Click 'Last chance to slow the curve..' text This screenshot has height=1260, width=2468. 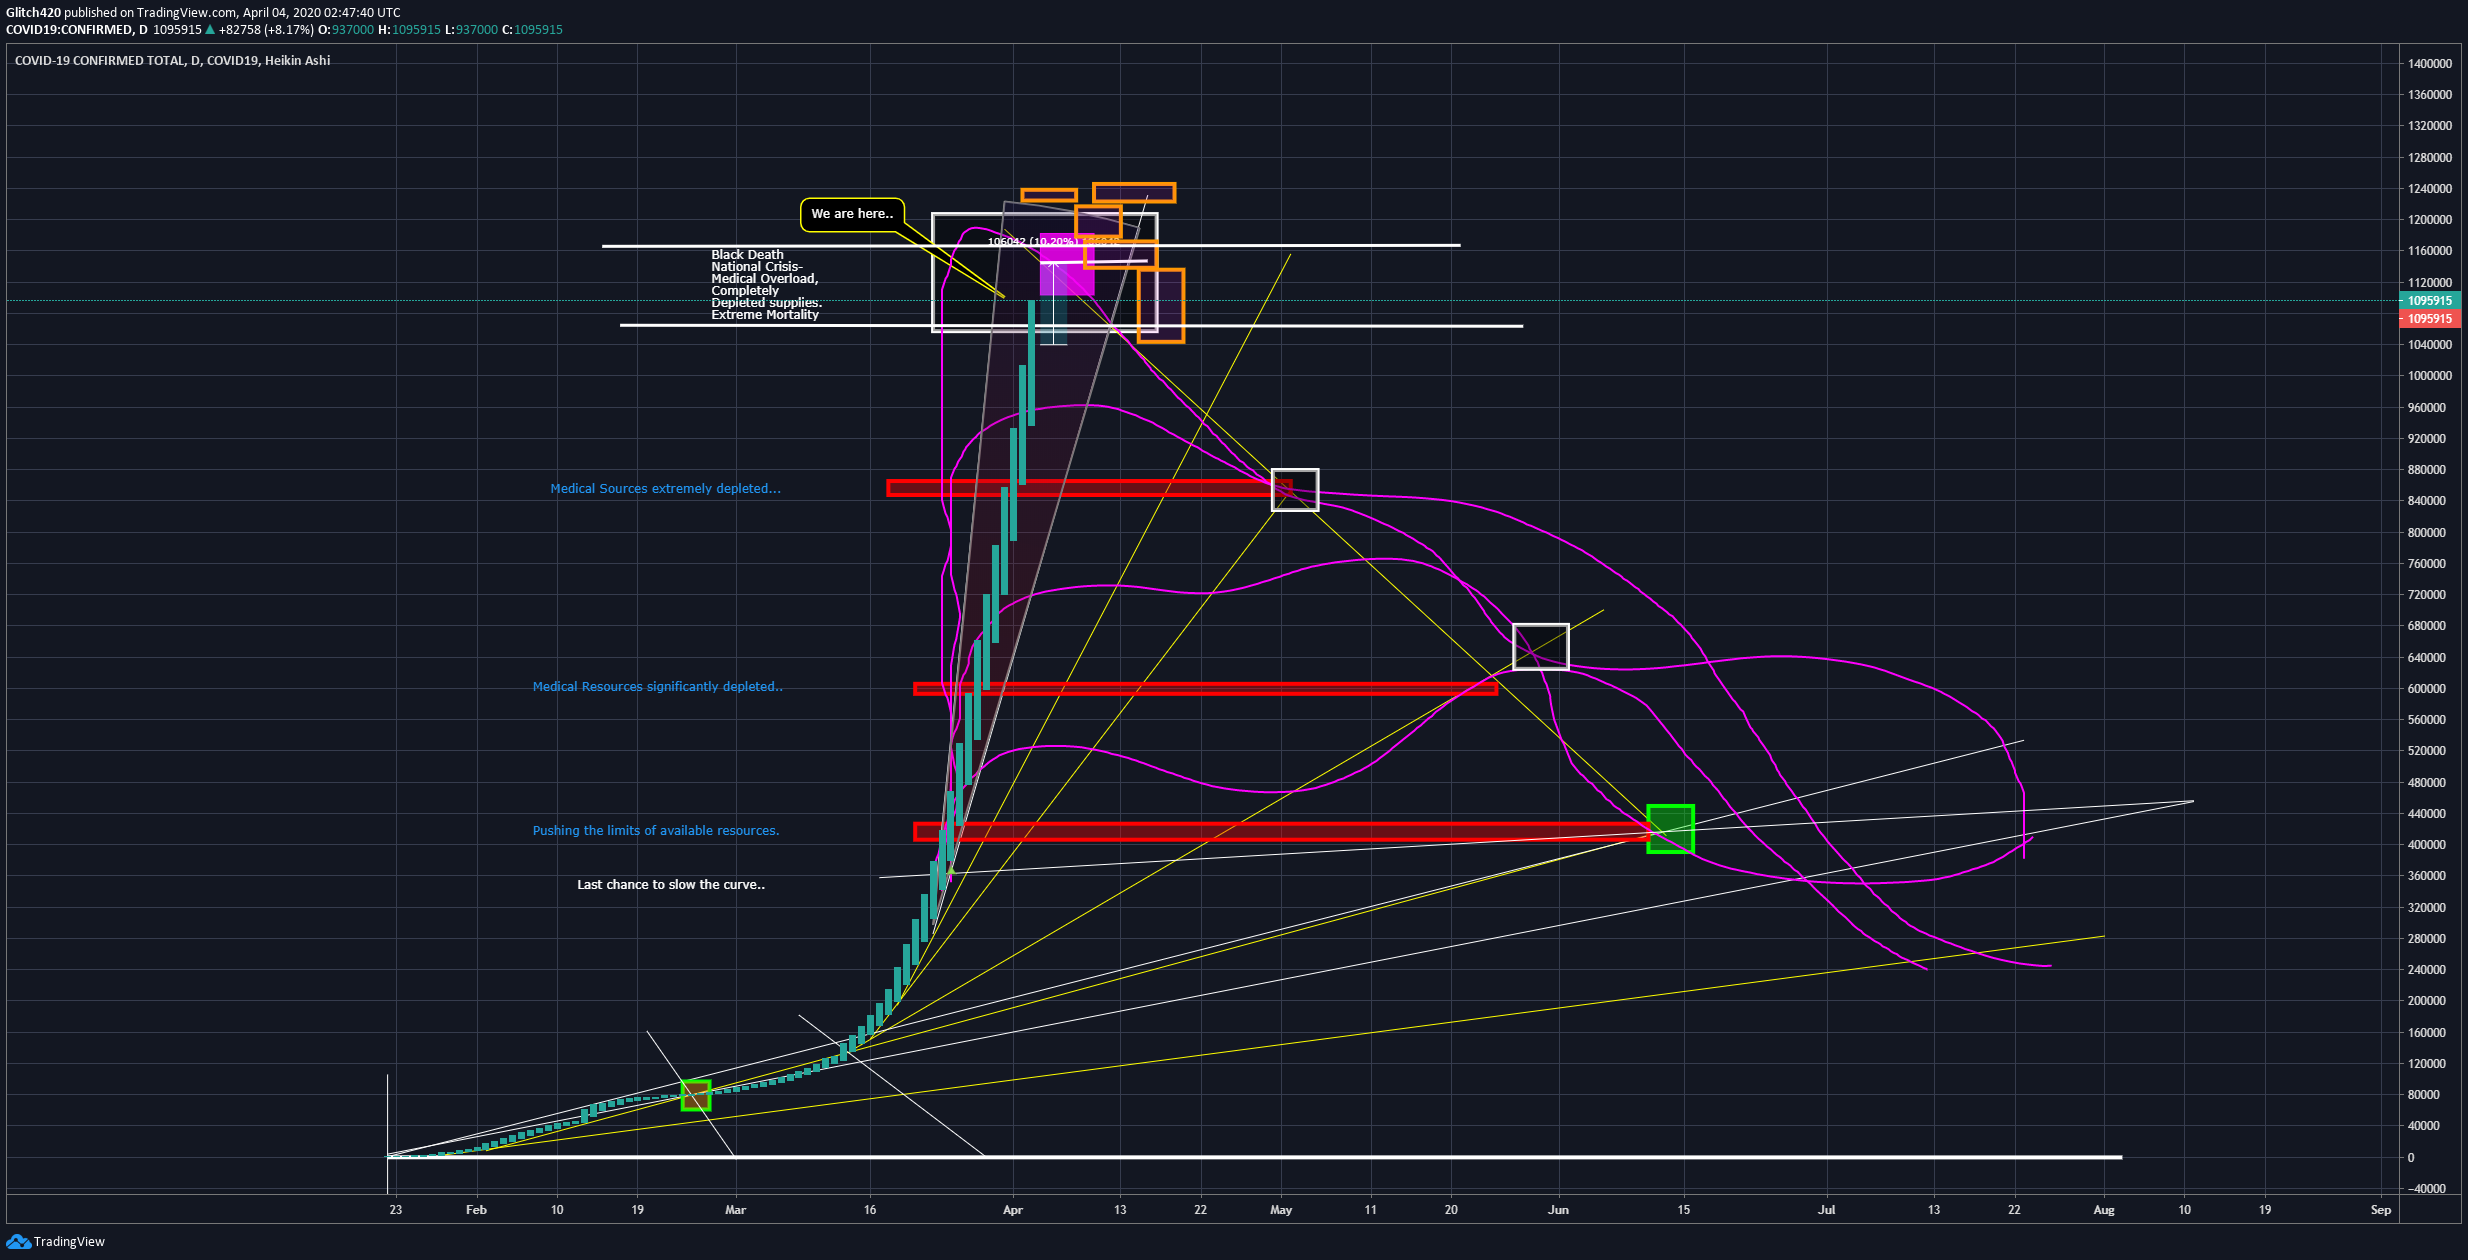pyautogui.click(x=671, y=885)
